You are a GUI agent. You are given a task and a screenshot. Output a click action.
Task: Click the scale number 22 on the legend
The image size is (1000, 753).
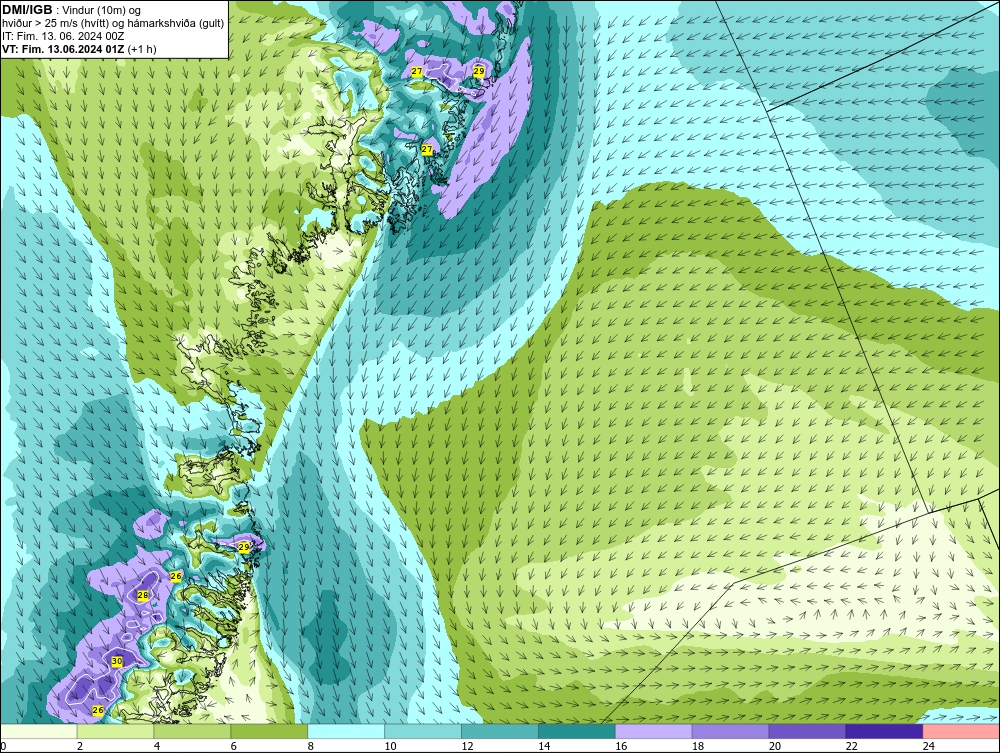(x=851, y=746)
